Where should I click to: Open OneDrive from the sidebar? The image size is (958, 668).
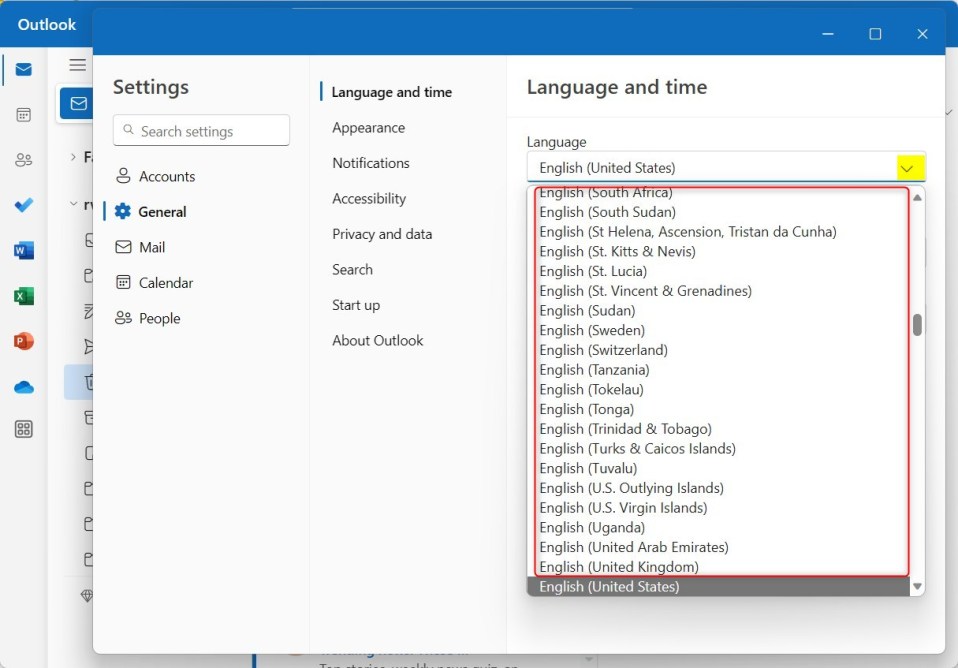tap(23, 386)
